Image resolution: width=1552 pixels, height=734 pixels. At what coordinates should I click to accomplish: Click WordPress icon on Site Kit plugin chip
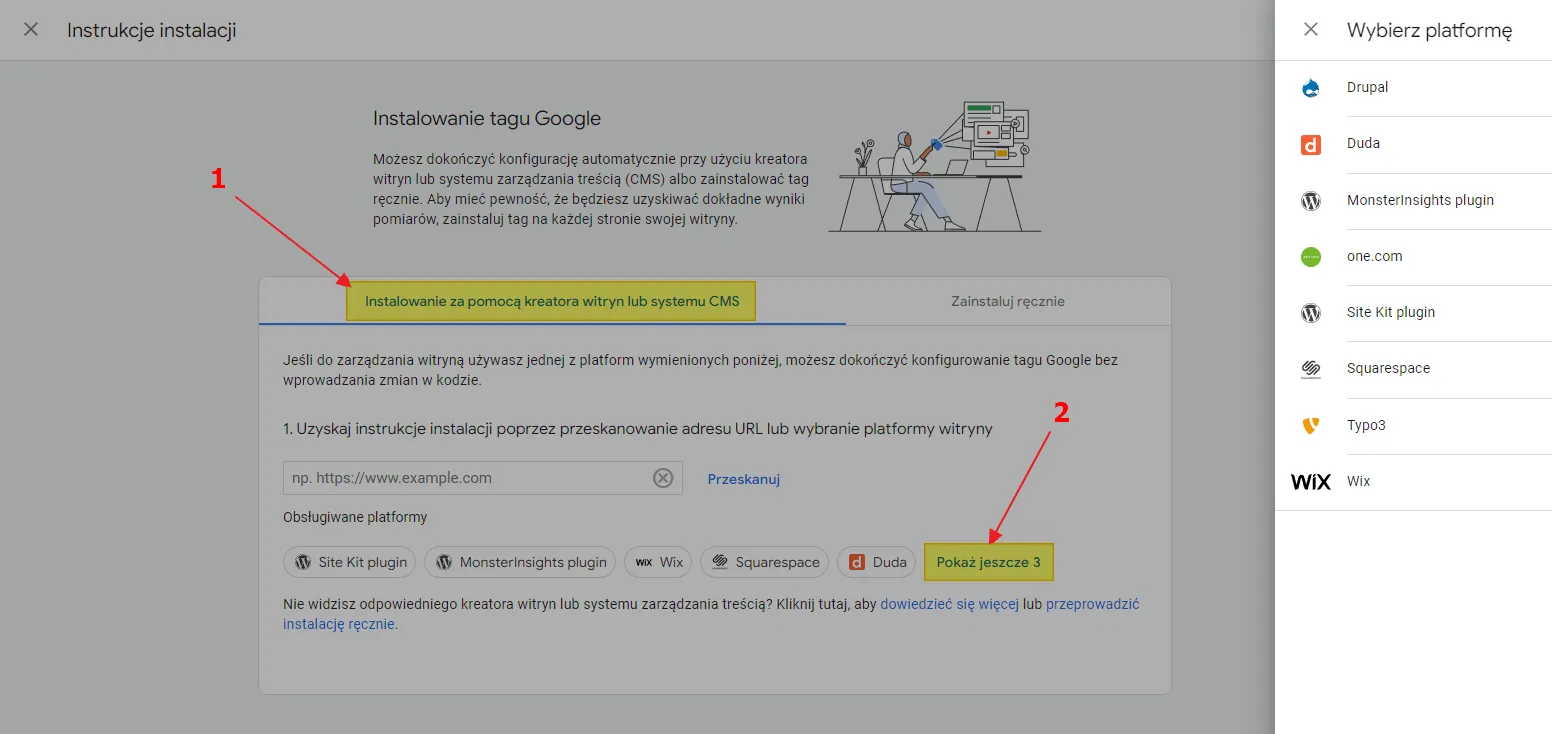(x=302, y=562)
